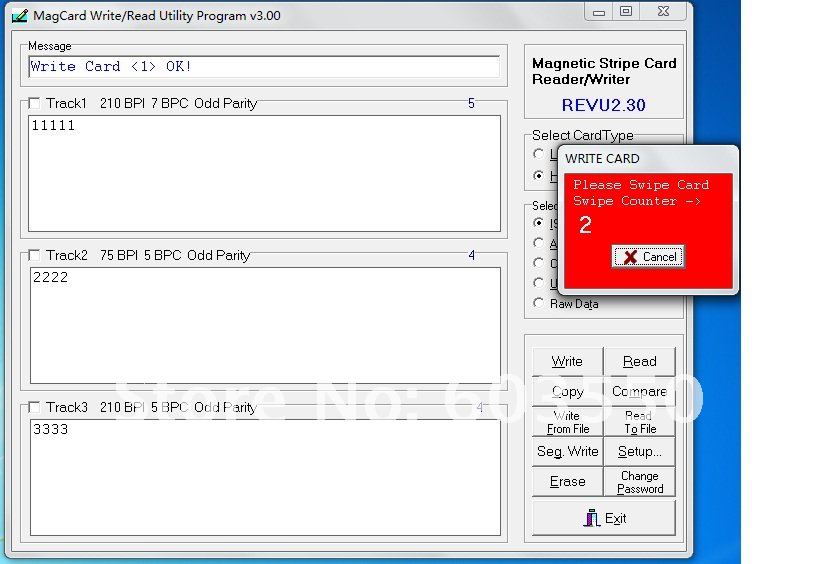Image resolution: width=819 pixels, height=564 pixels.
Task: Click the Write button
Action: 567,361
